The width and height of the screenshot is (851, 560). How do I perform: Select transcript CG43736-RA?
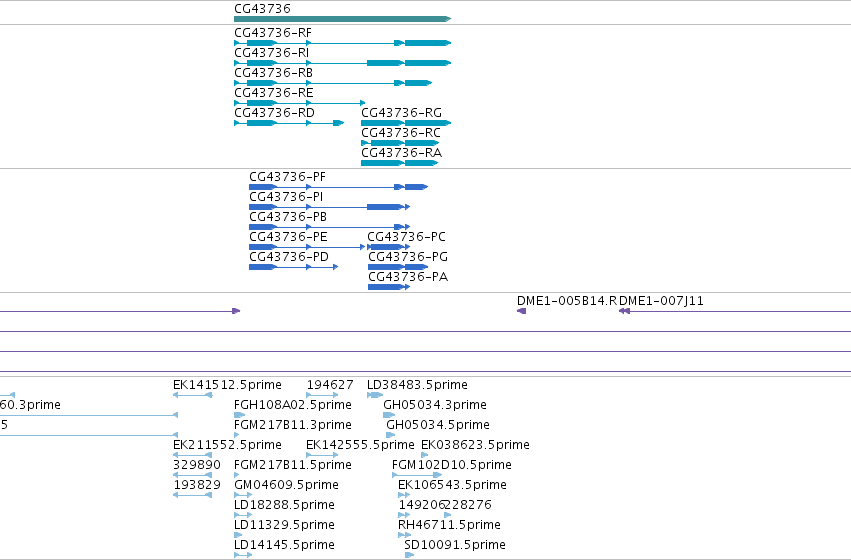coord(402,154)
